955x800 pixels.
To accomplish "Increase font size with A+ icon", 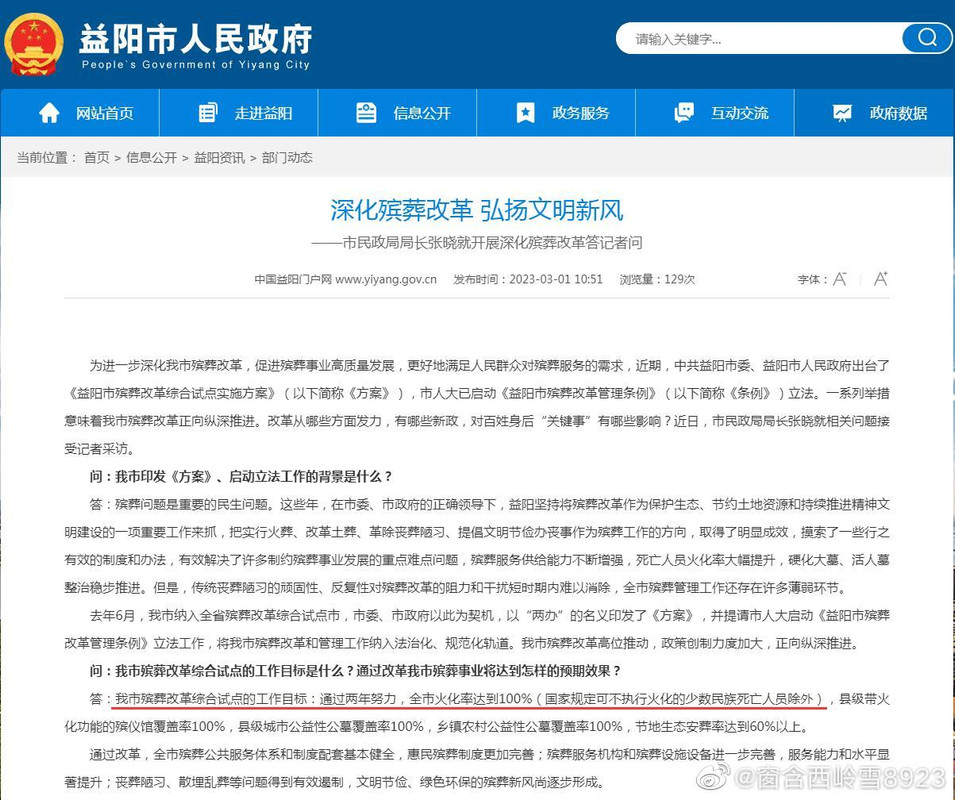I will tap(881, 279).
